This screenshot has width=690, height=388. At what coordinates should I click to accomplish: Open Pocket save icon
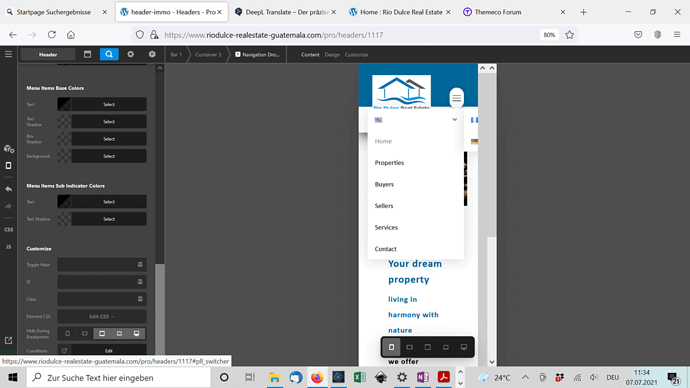[x=638, y=35]
